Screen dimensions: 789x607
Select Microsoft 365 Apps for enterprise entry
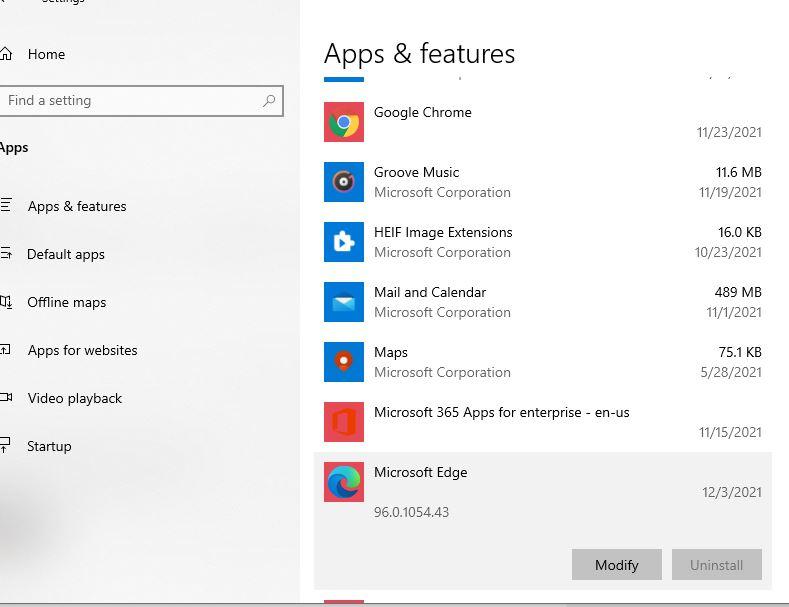point(502,412)
